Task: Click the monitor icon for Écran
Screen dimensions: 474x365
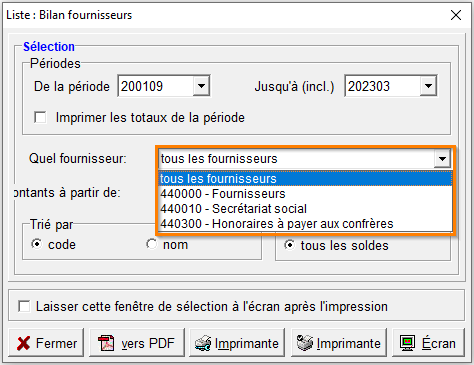Action: (407, 343)
